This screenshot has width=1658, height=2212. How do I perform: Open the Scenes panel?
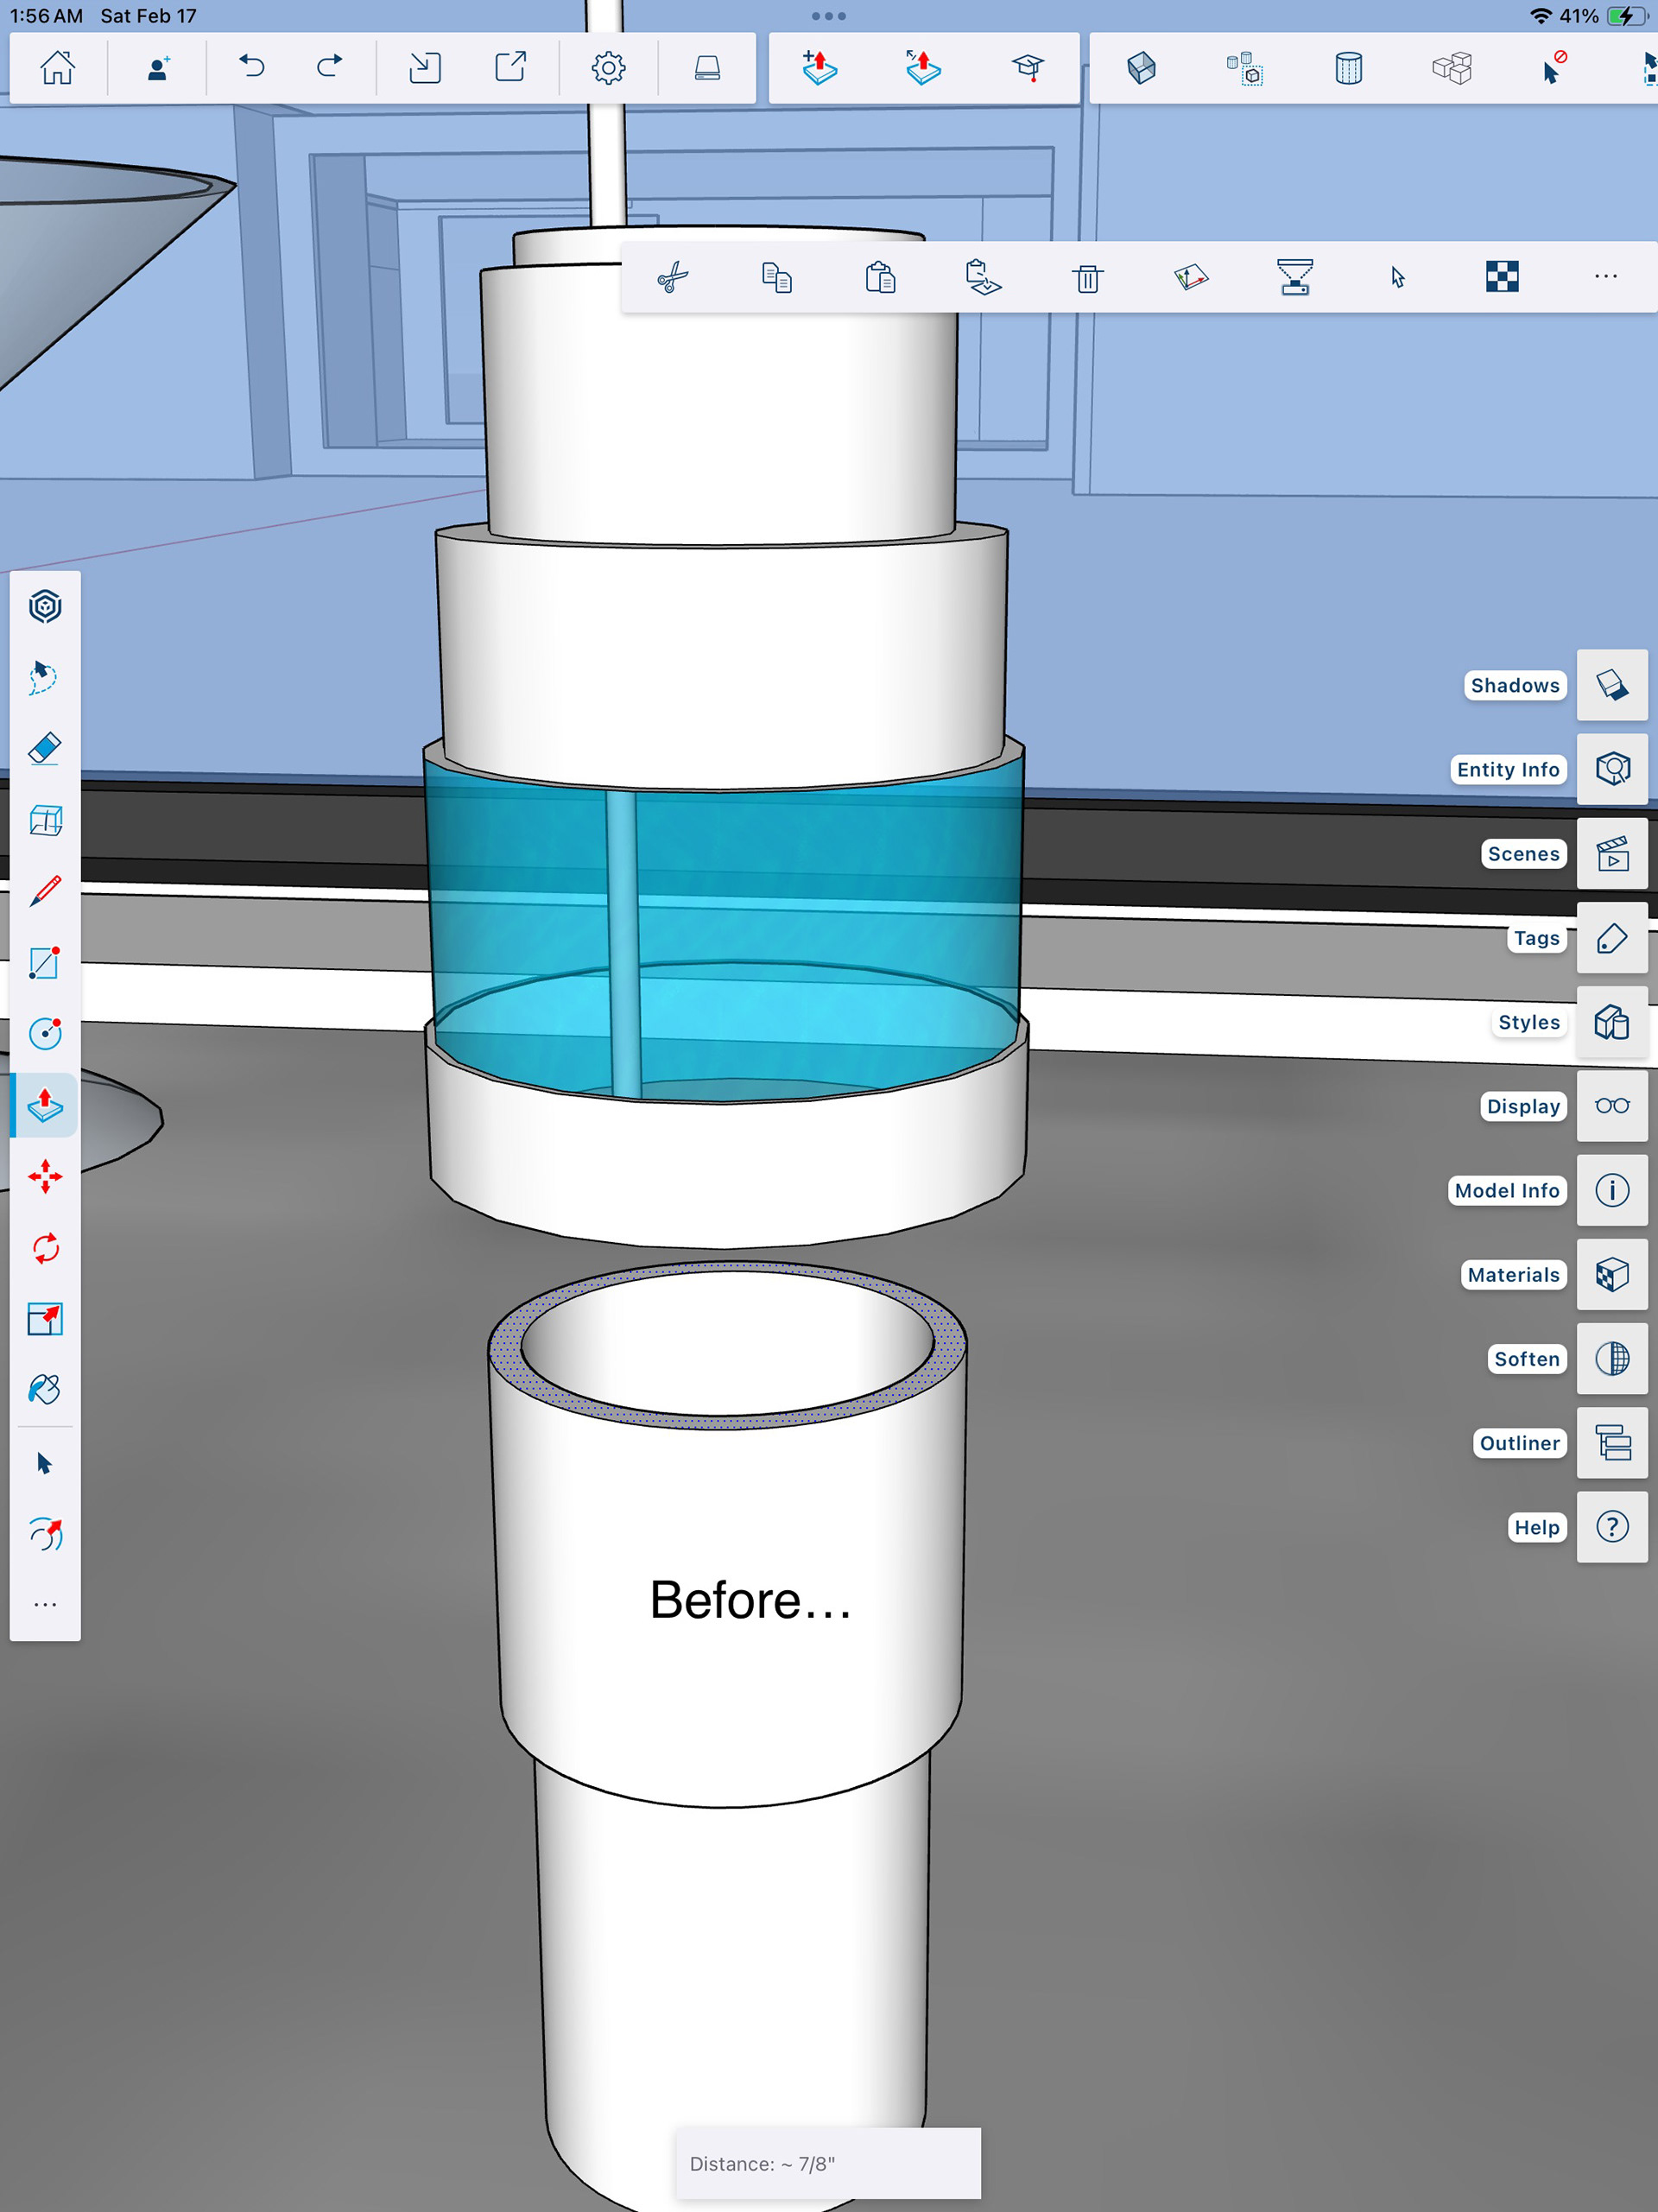[1612, 854]
